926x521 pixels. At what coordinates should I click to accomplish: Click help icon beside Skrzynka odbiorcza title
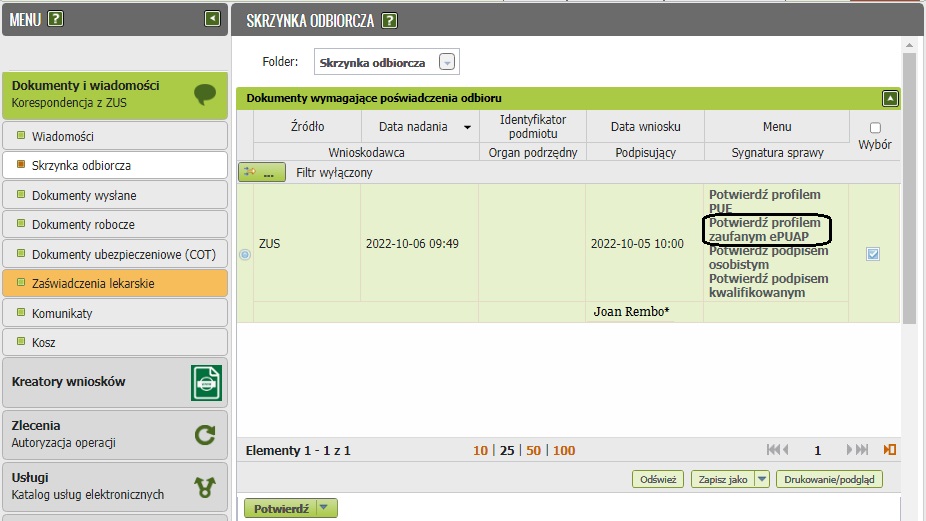(x=390, y=20)
